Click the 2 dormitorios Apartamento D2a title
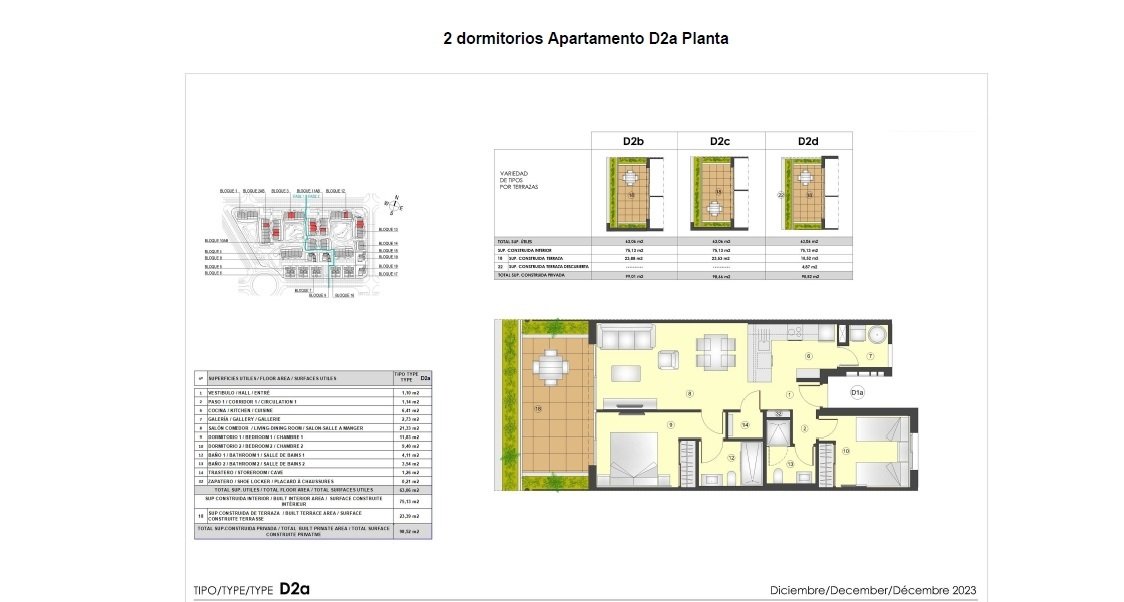Viewport: 1124px width, 602px height. 586,38
